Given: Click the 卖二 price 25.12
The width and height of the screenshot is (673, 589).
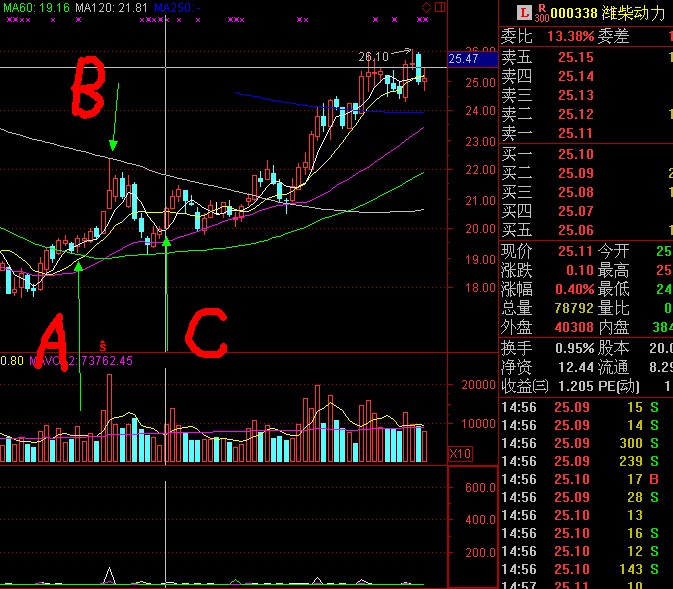Looking at the screenshot, I should click(x=576, y=114).
